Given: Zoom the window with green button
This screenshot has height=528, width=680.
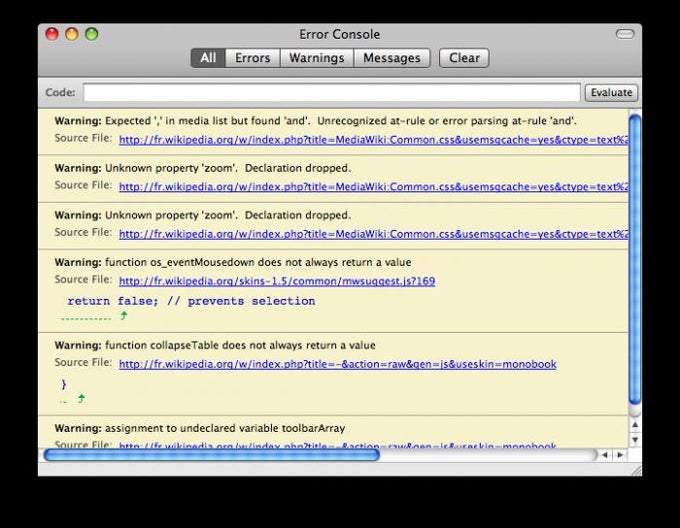Looking at the screenshot, I should pyautogui.click(x=92, y=34).
